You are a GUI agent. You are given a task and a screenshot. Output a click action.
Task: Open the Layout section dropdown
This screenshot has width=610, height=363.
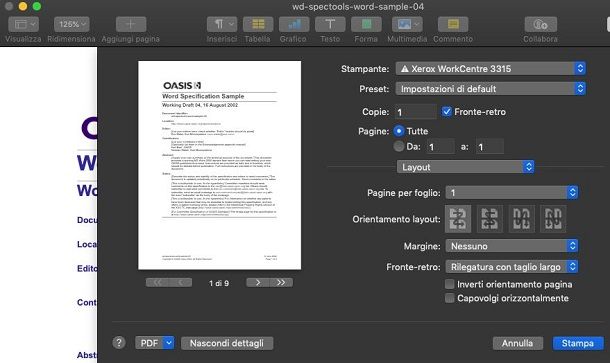[466, 167]
